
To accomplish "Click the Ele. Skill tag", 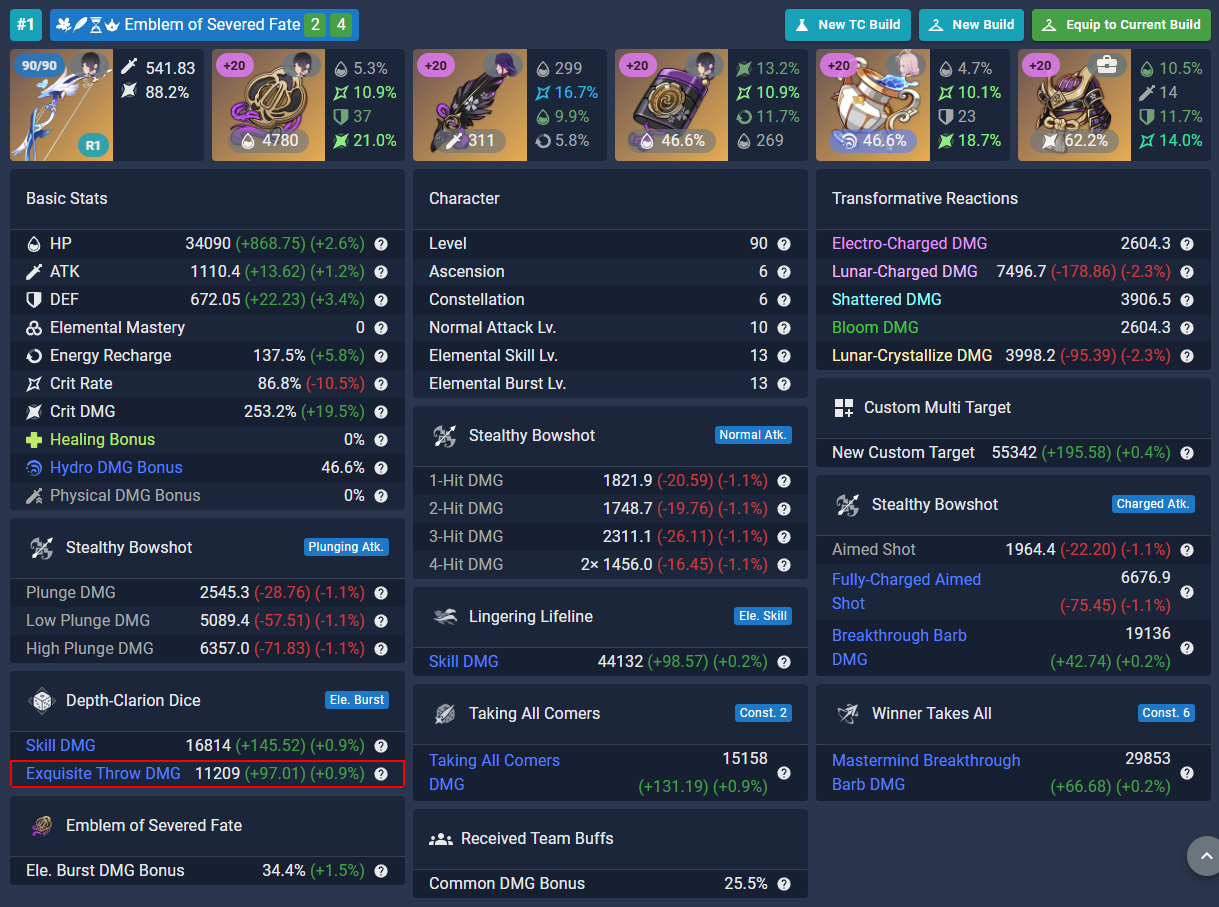I will pyautogui.click(x=763, y=616).
